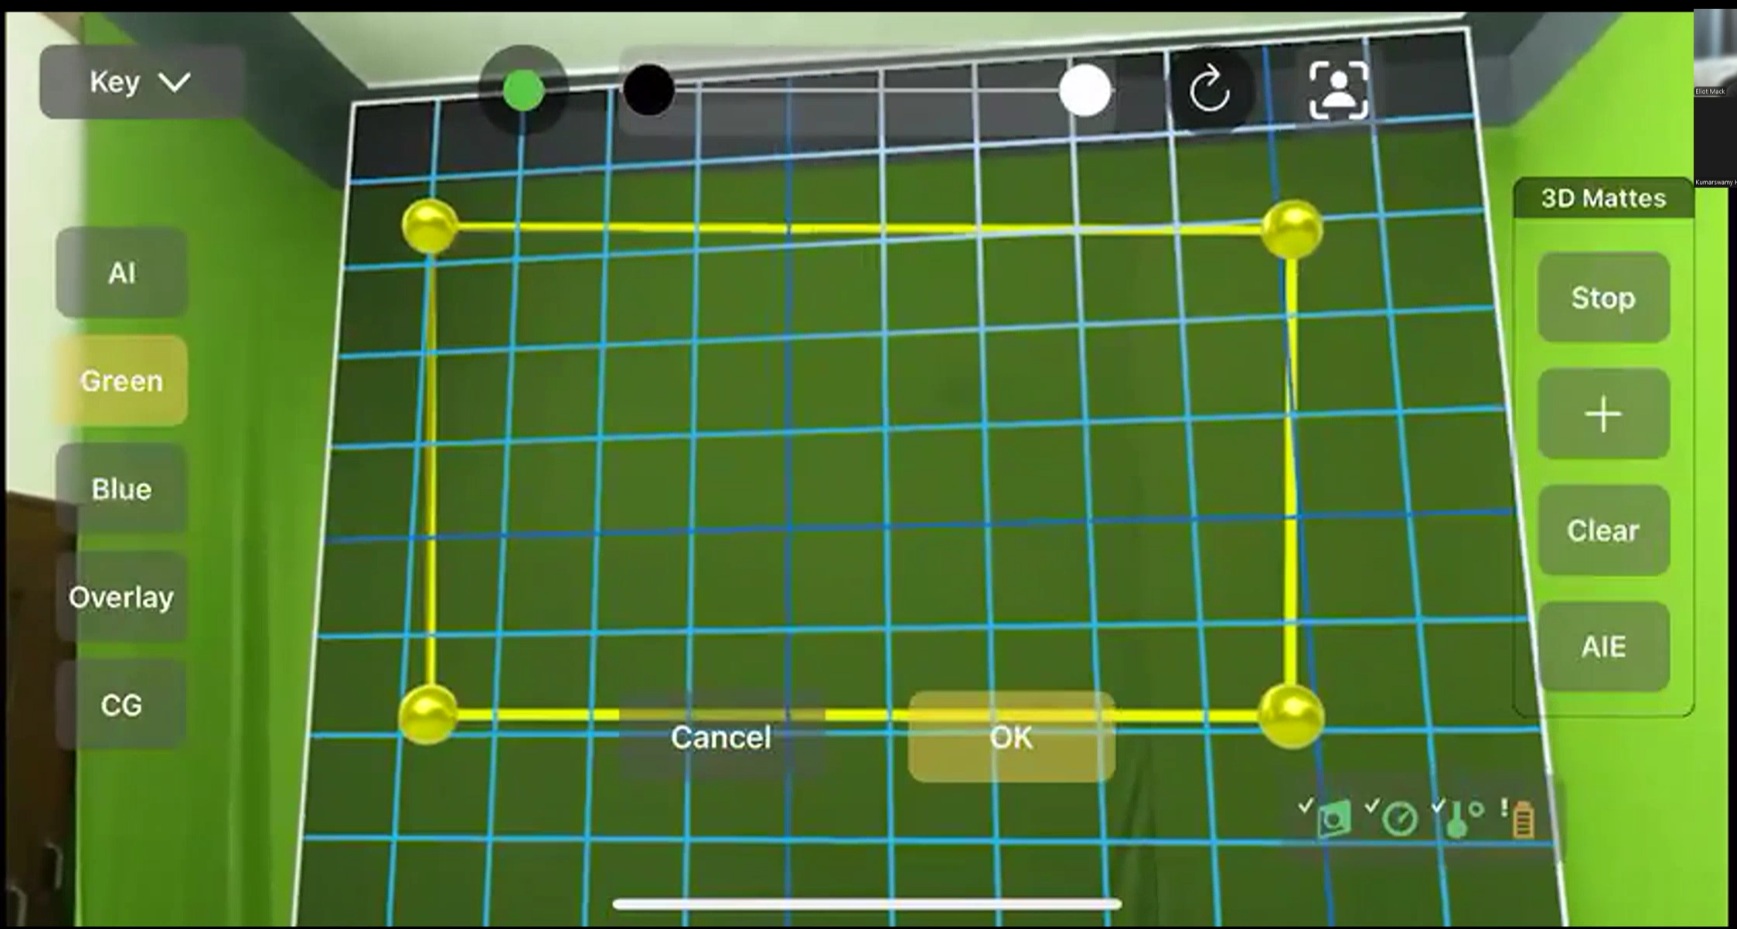This screenshot has width=1737, height=929.
Task: Click the thermometer temperature status icon
Action: tap(1457, 819)
